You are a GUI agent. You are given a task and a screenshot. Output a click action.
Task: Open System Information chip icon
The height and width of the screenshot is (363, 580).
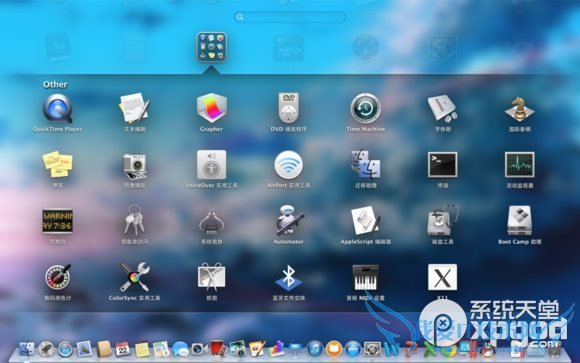click(x=211, y=221)
